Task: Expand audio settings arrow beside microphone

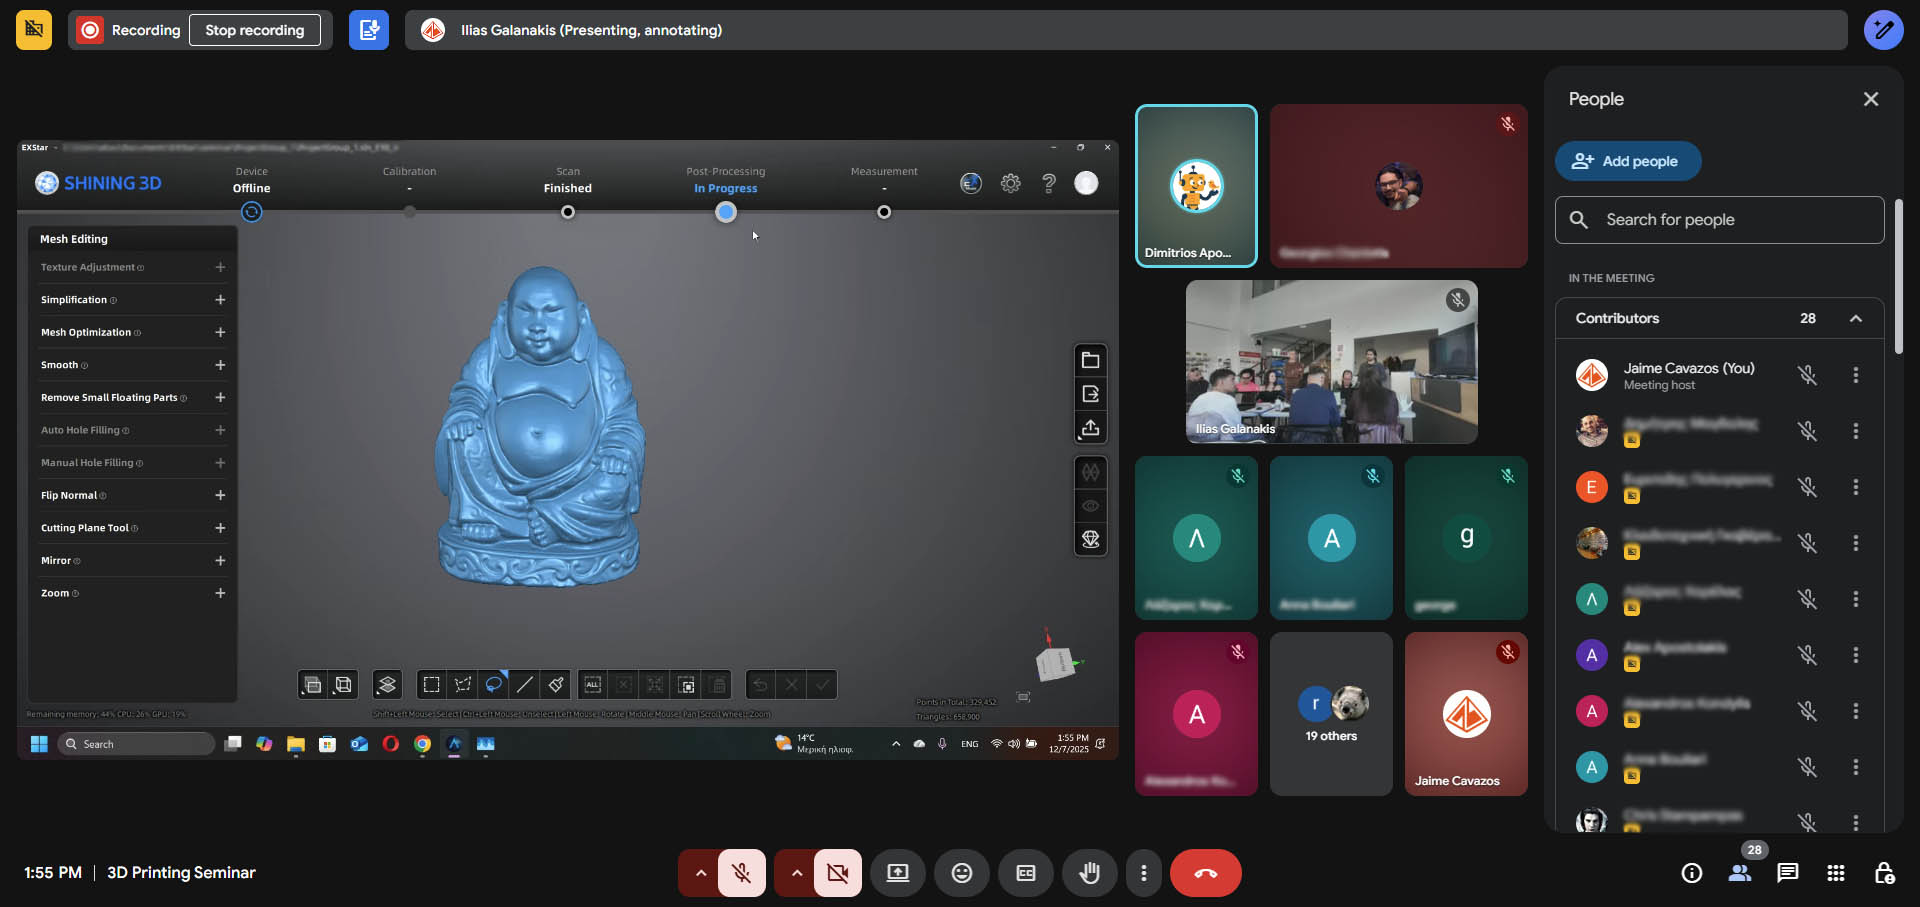Action: [x=701, y=873]
